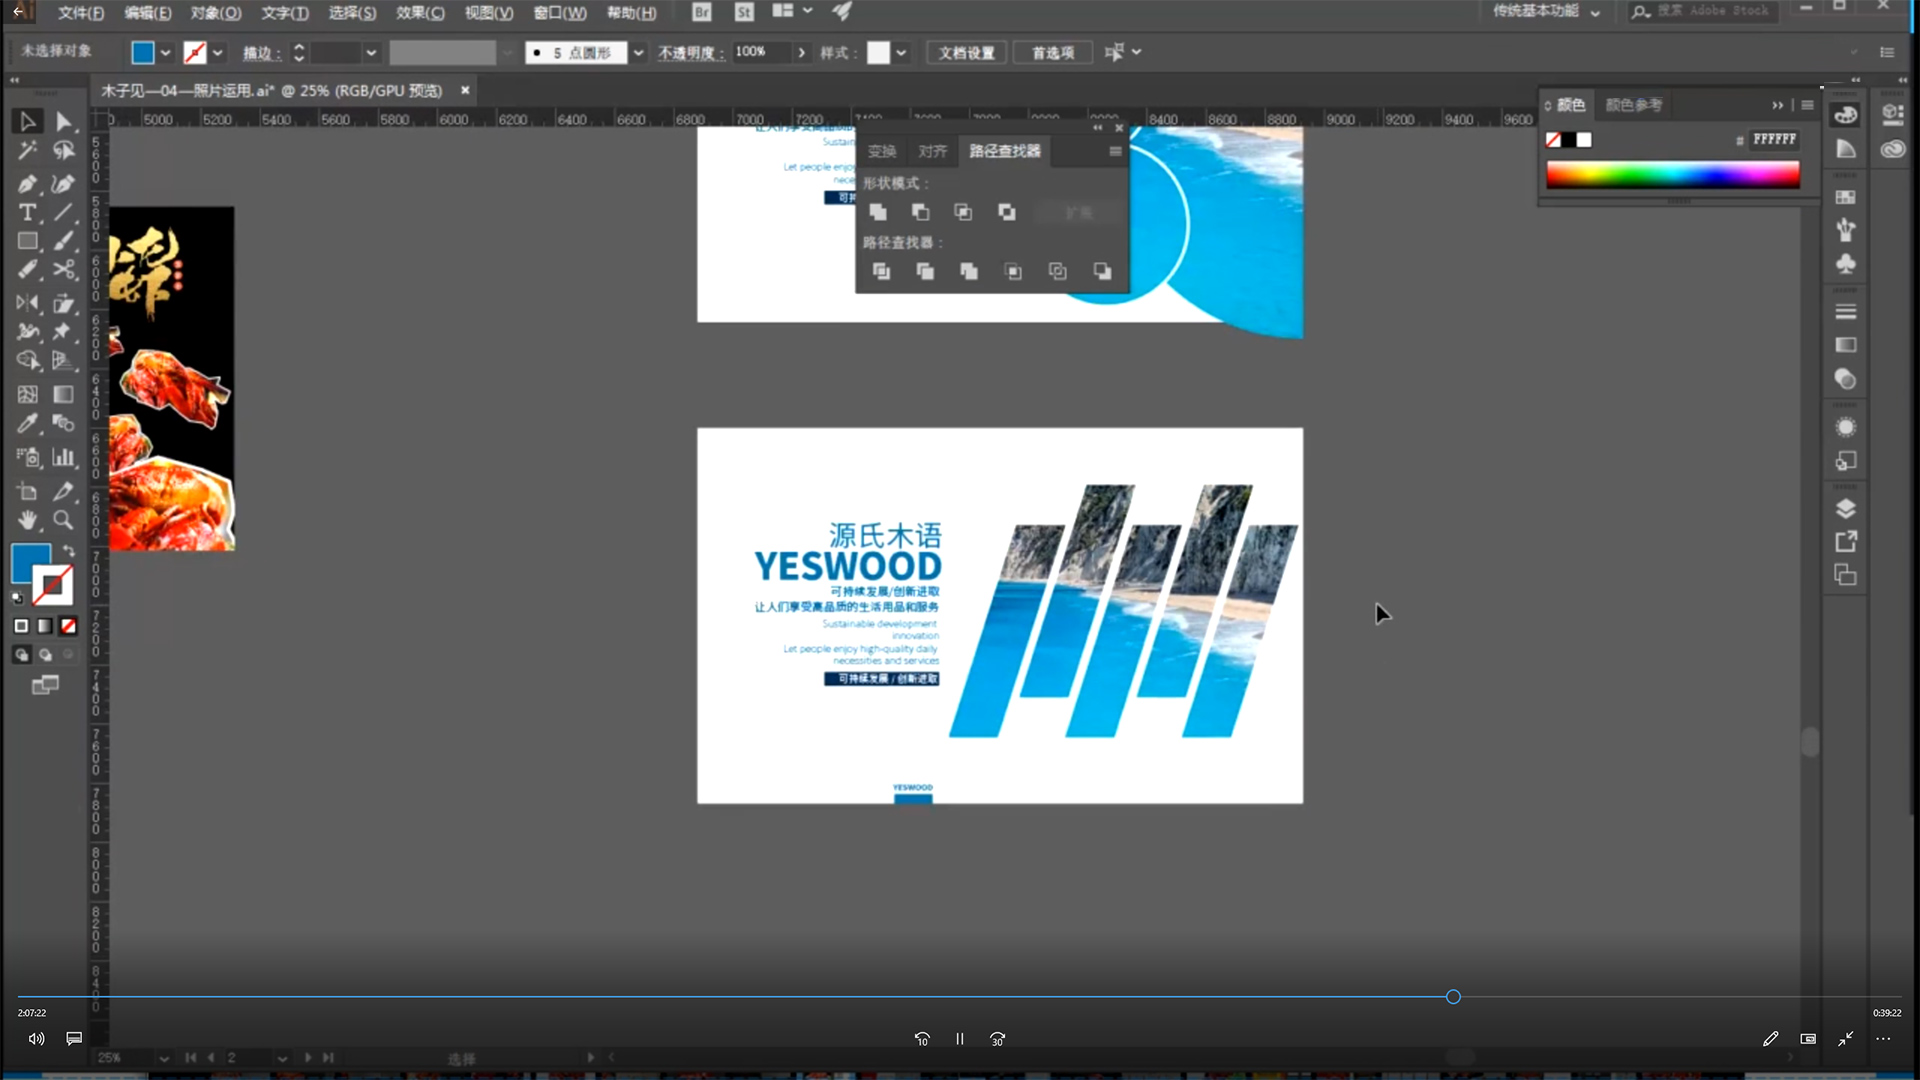The image size is (1920, 1080).
Task: Open 传统基本功能 workspace dropdown
Action: click(x=1547, y=12)
